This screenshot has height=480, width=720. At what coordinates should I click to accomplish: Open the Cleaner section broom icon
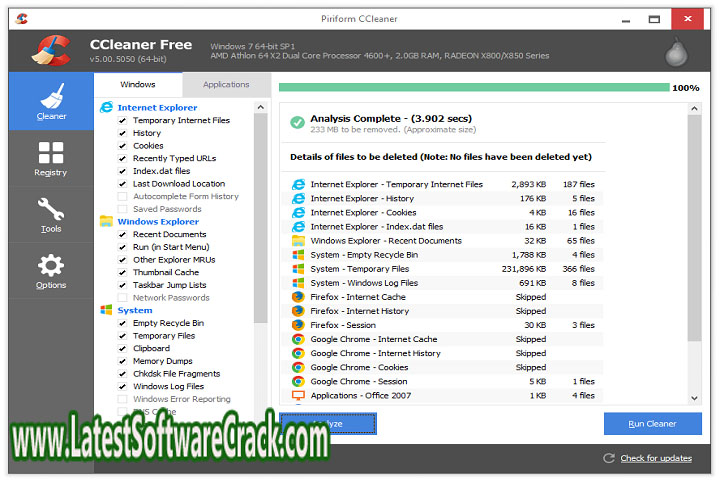50,95
